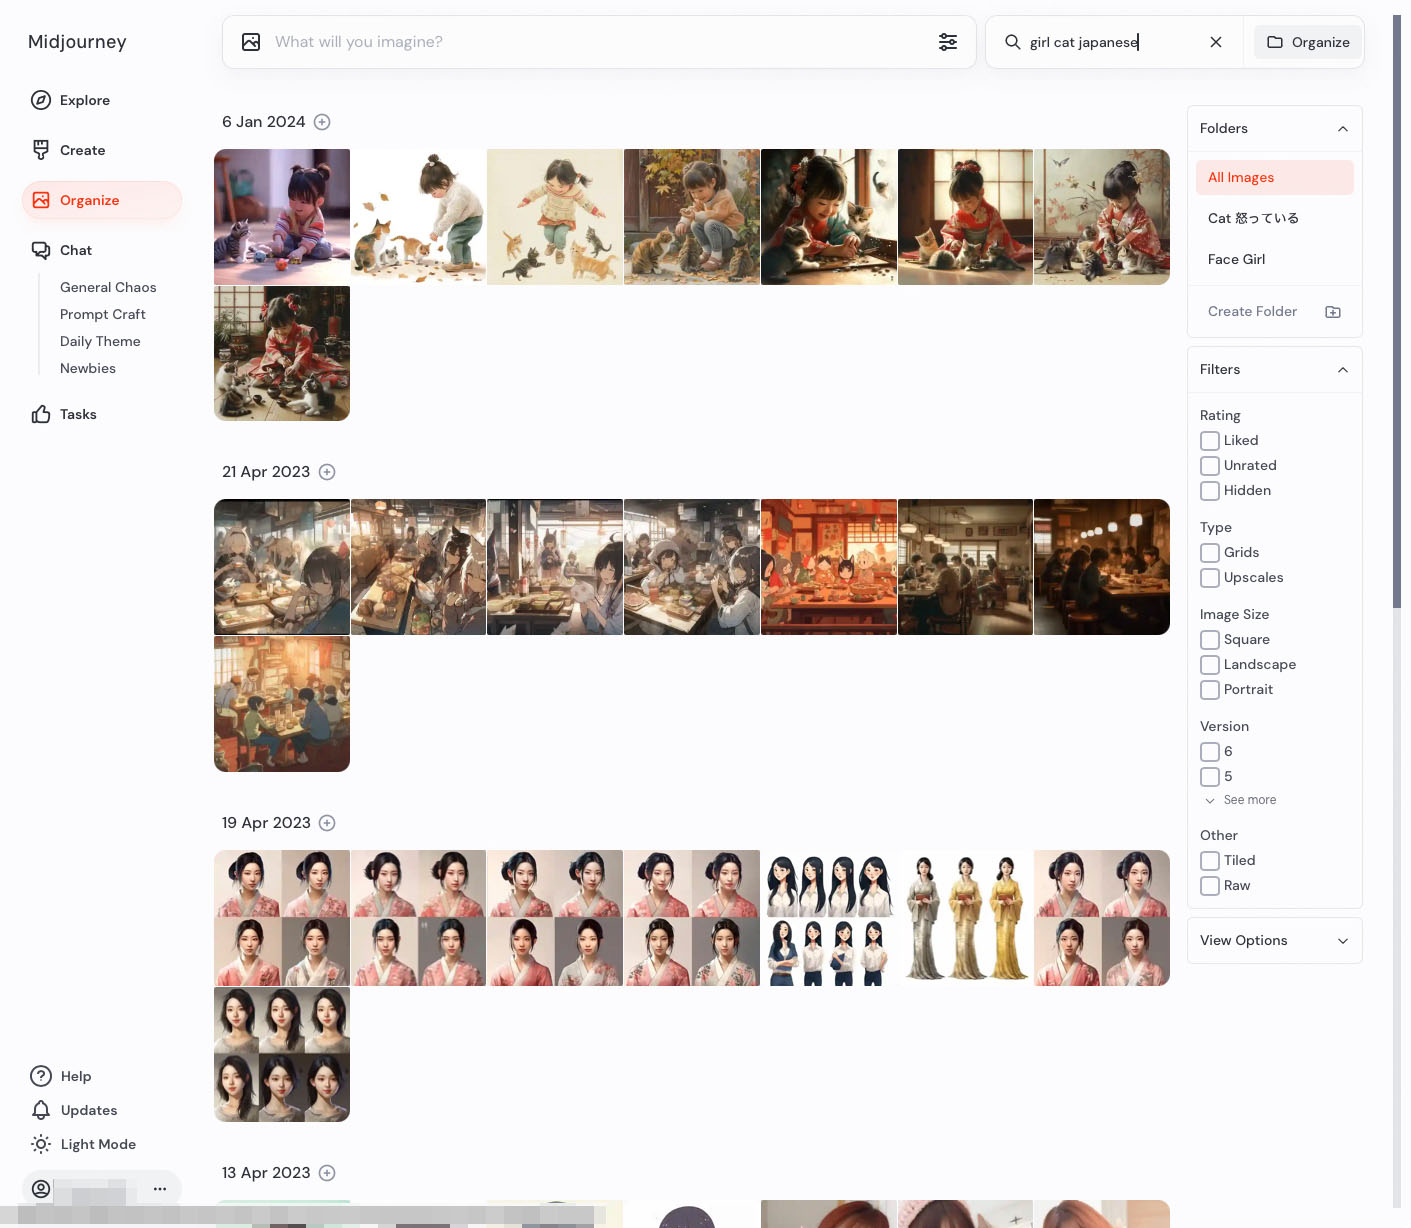1411x1228 pixels.
Task: Click the page vertical scrollbar
Action: coord(1397,310)
